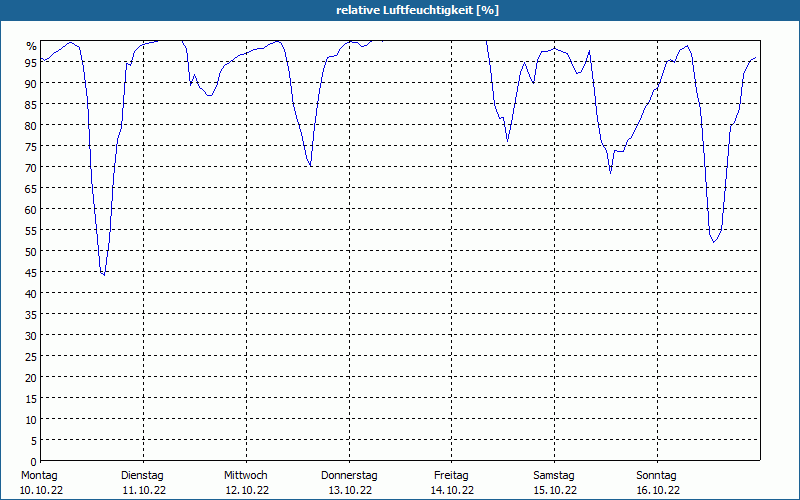The image size is (800, 500).
Task: Click the y-axis value 80
Action: pyautogui.click(x=31, y=125)
